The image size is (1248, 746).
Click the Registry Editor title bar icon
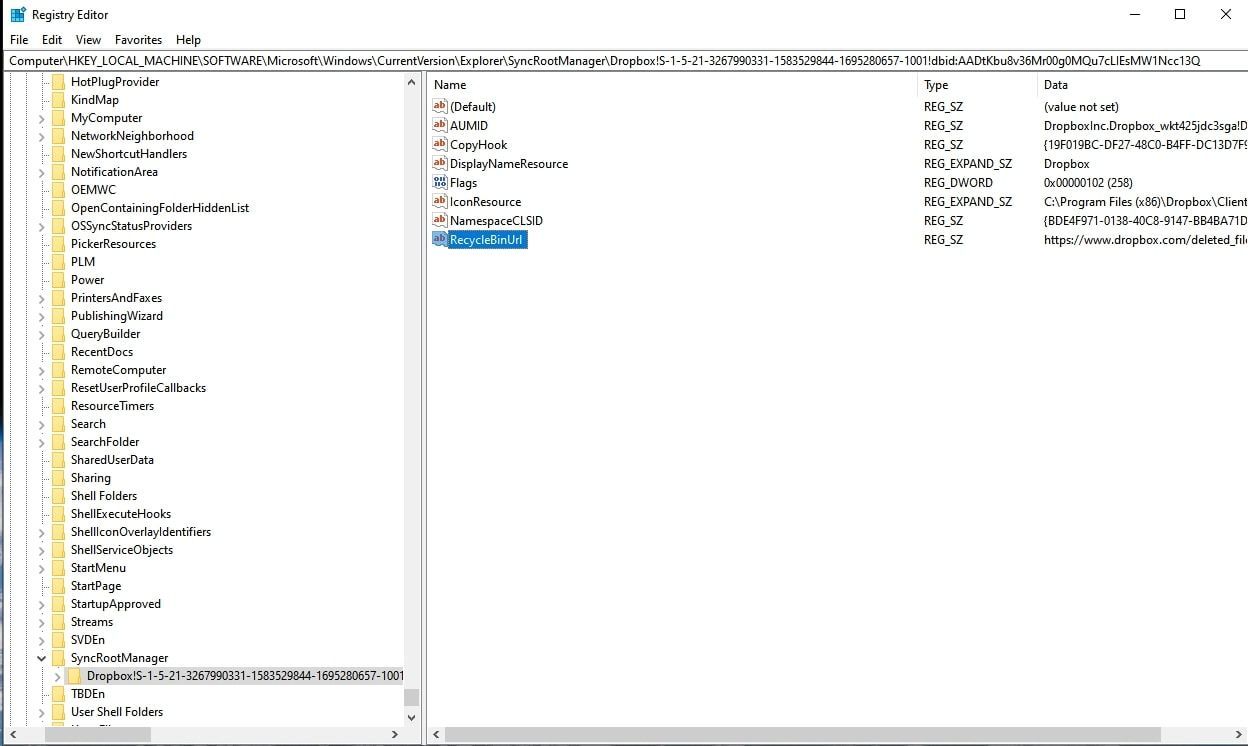18,15
